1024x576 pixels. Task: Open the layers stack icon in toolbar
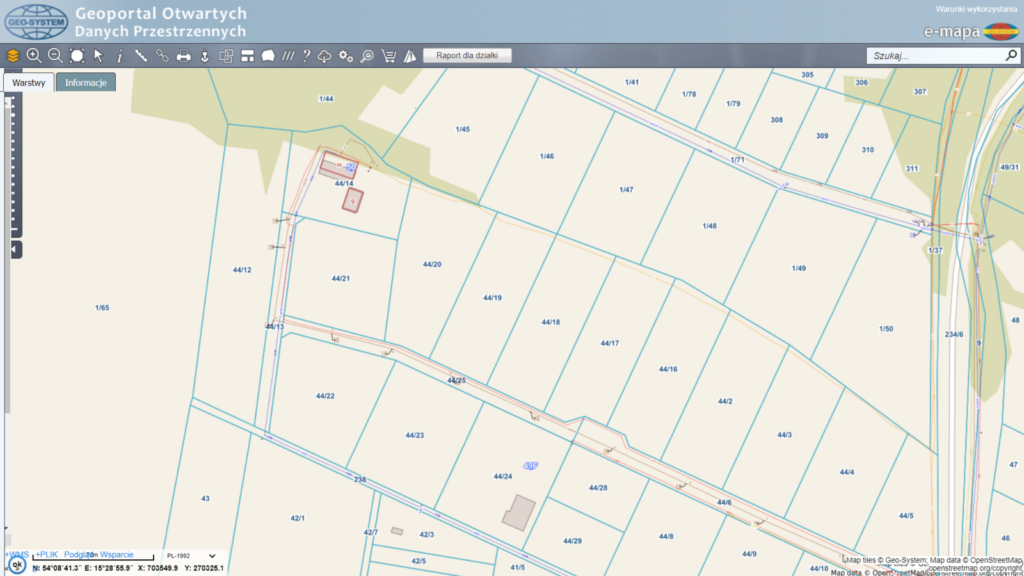[13, 56]
